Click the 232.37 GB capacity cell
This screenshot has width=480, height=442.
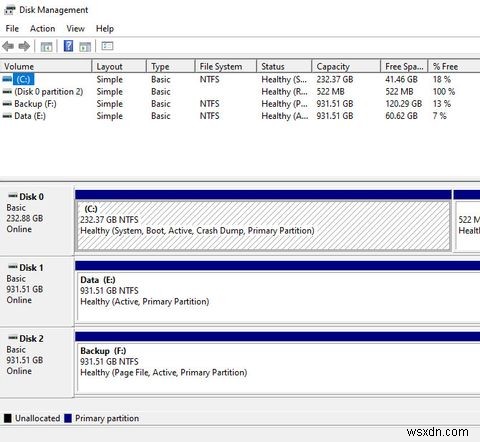[335, 79]
